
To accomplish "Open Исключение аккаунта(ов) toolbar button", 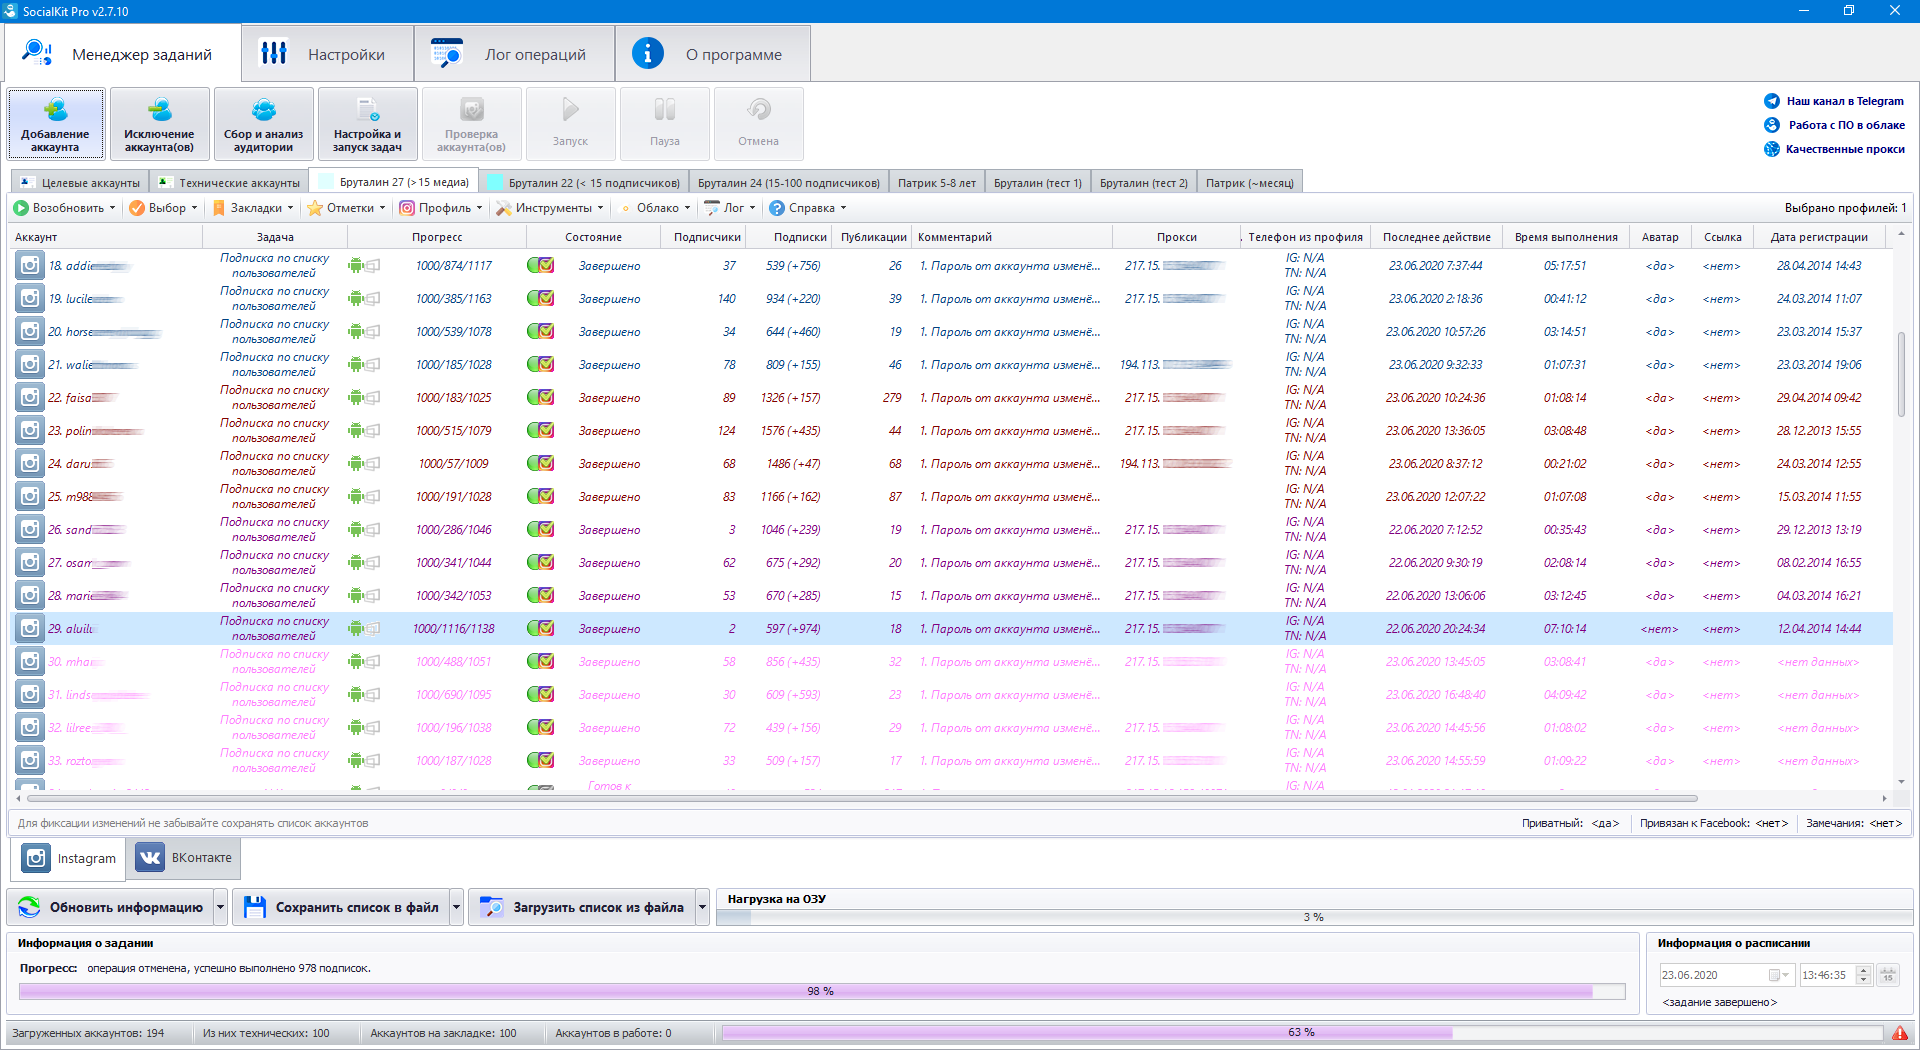I will coord(159,124).
